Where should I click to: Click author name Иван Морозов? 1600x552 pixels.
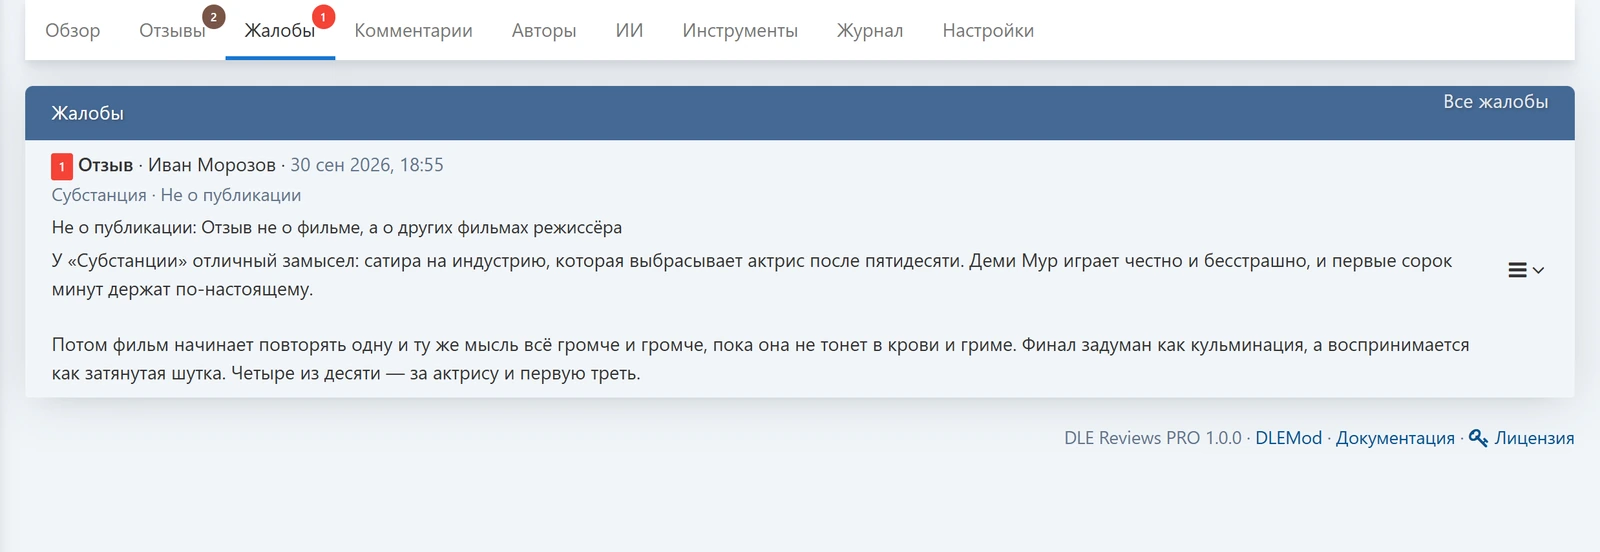(212, 165)
